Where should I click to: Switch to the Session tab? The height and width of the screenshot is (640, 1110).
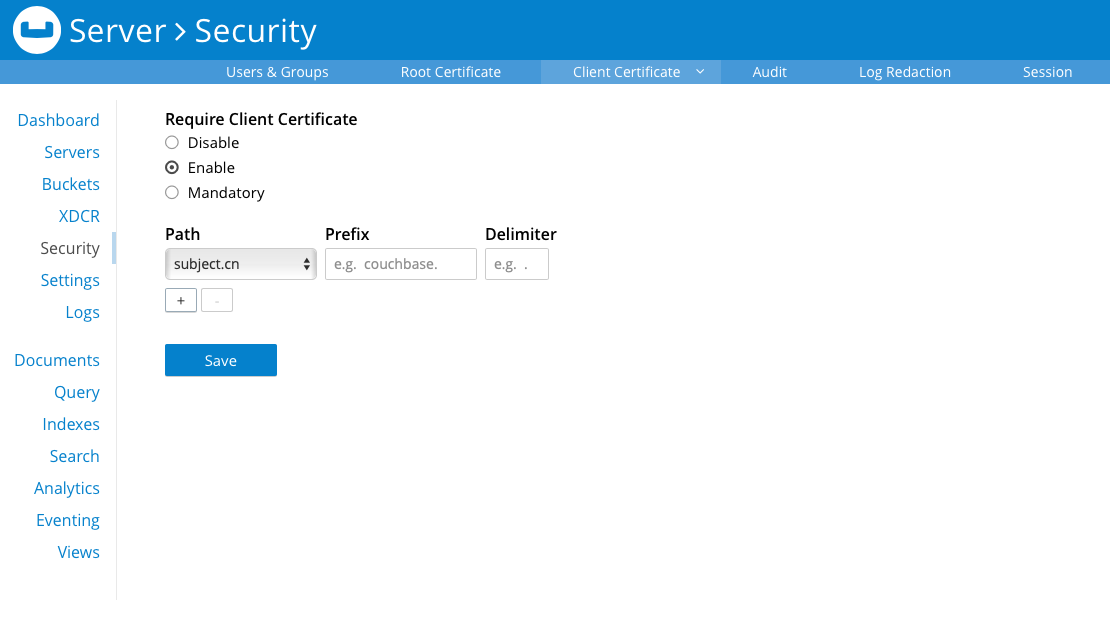tap(1047, 72)
